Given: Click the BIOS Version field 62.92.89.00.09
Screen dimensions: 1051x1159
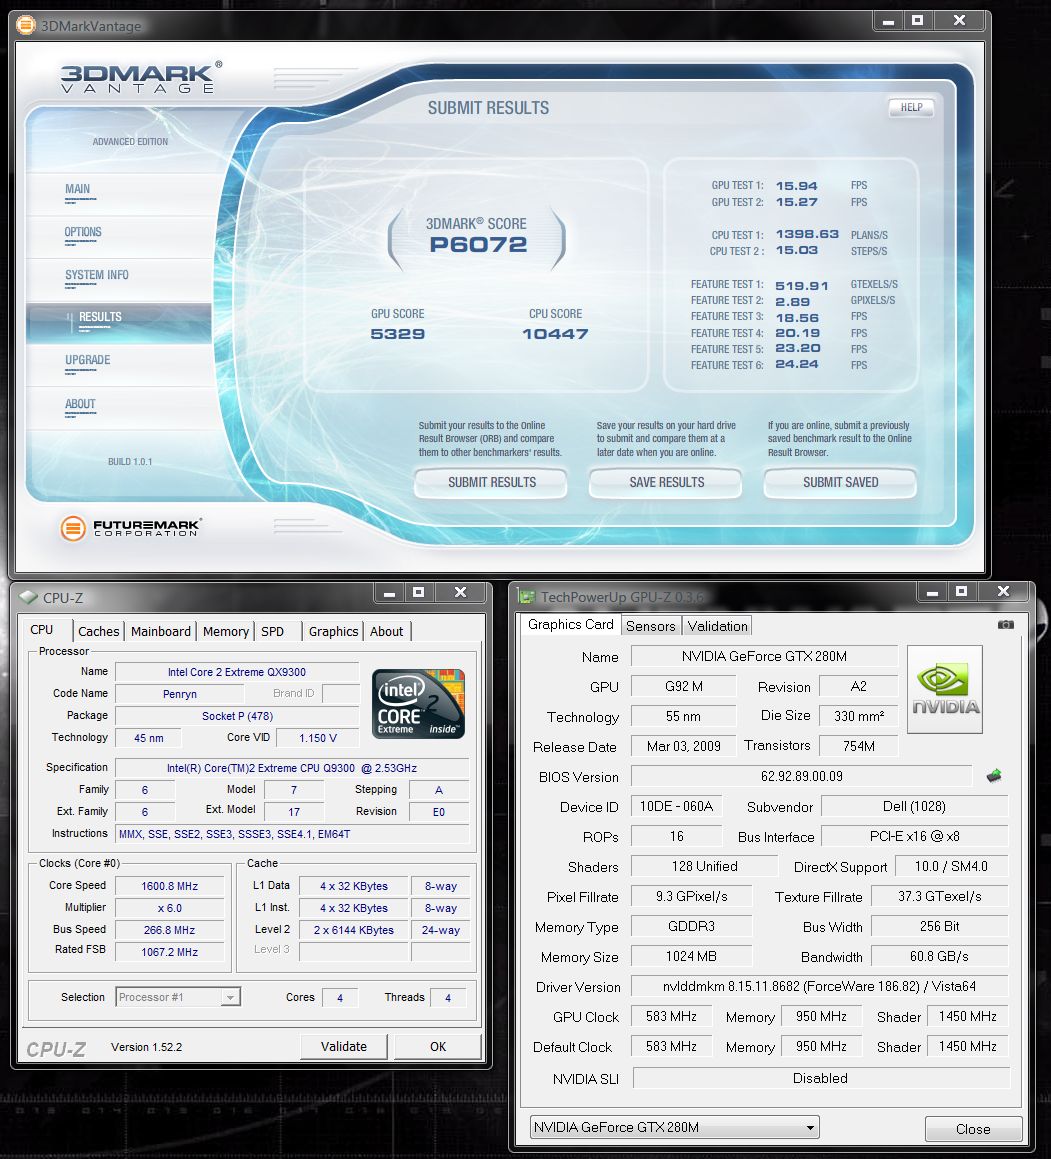Looking at the screenshot, I should tap(801, 776).
